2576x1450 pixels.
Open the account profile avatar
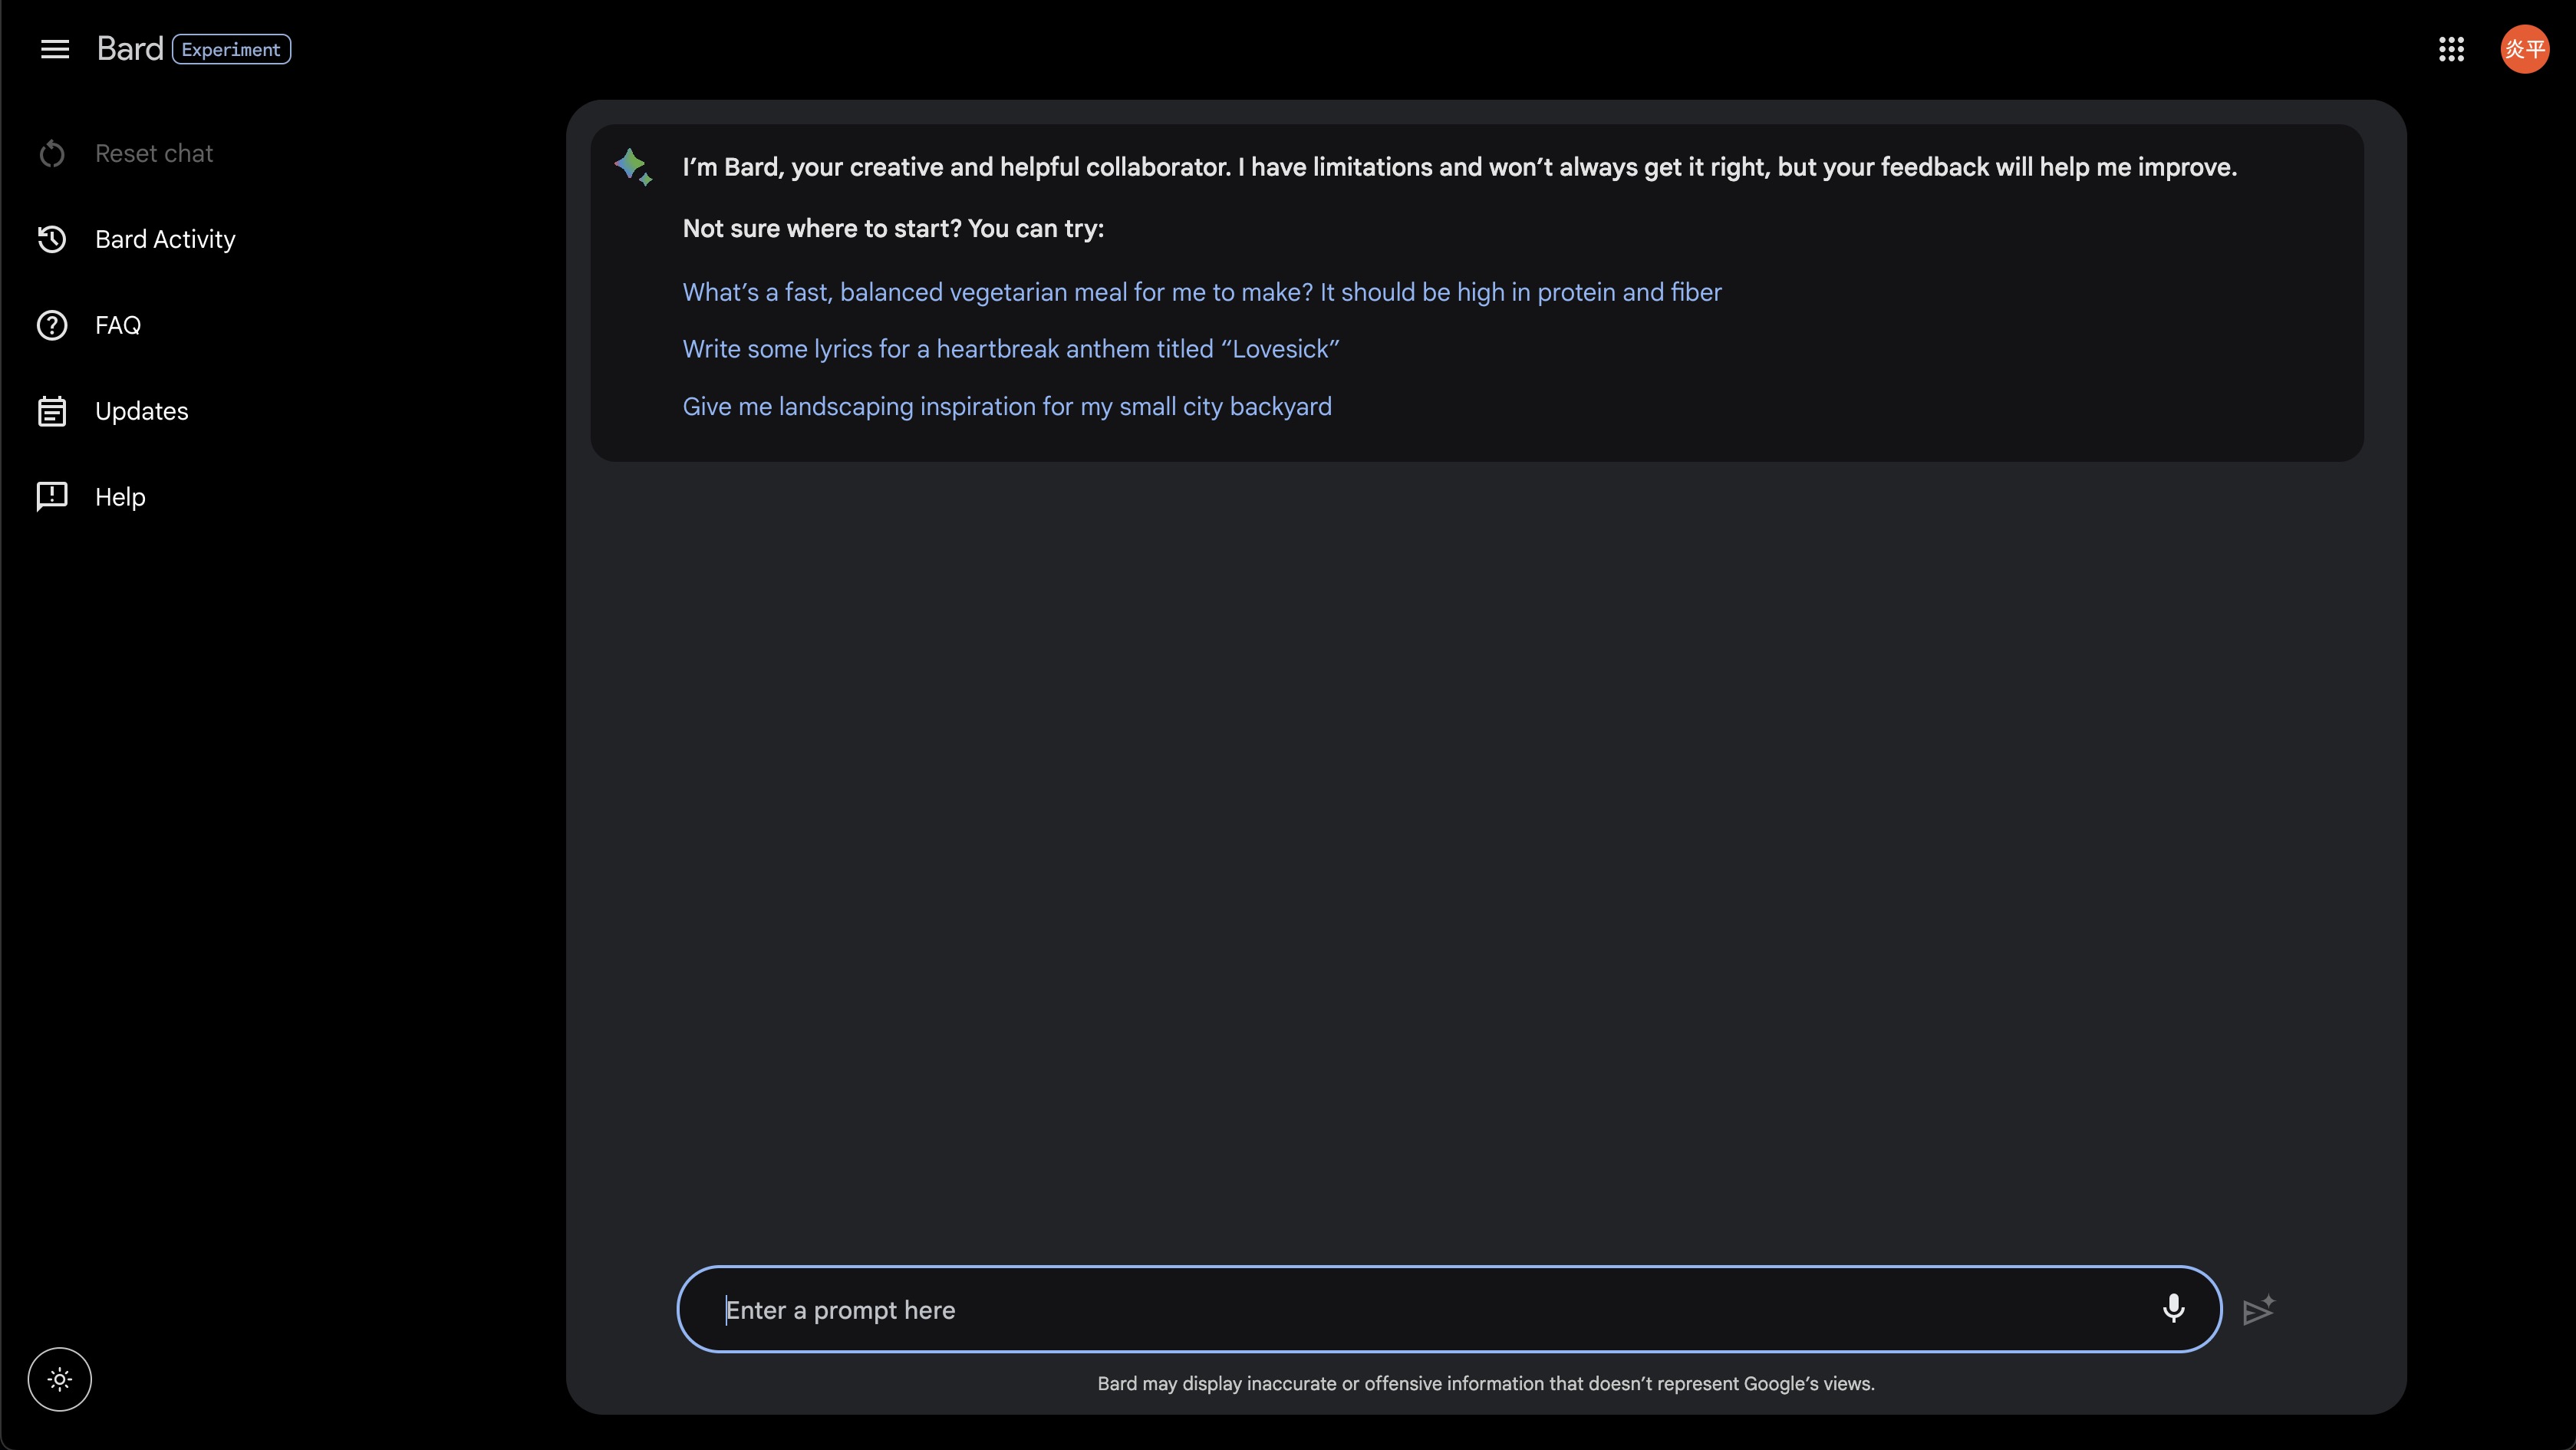click(x=2524, y=49)
